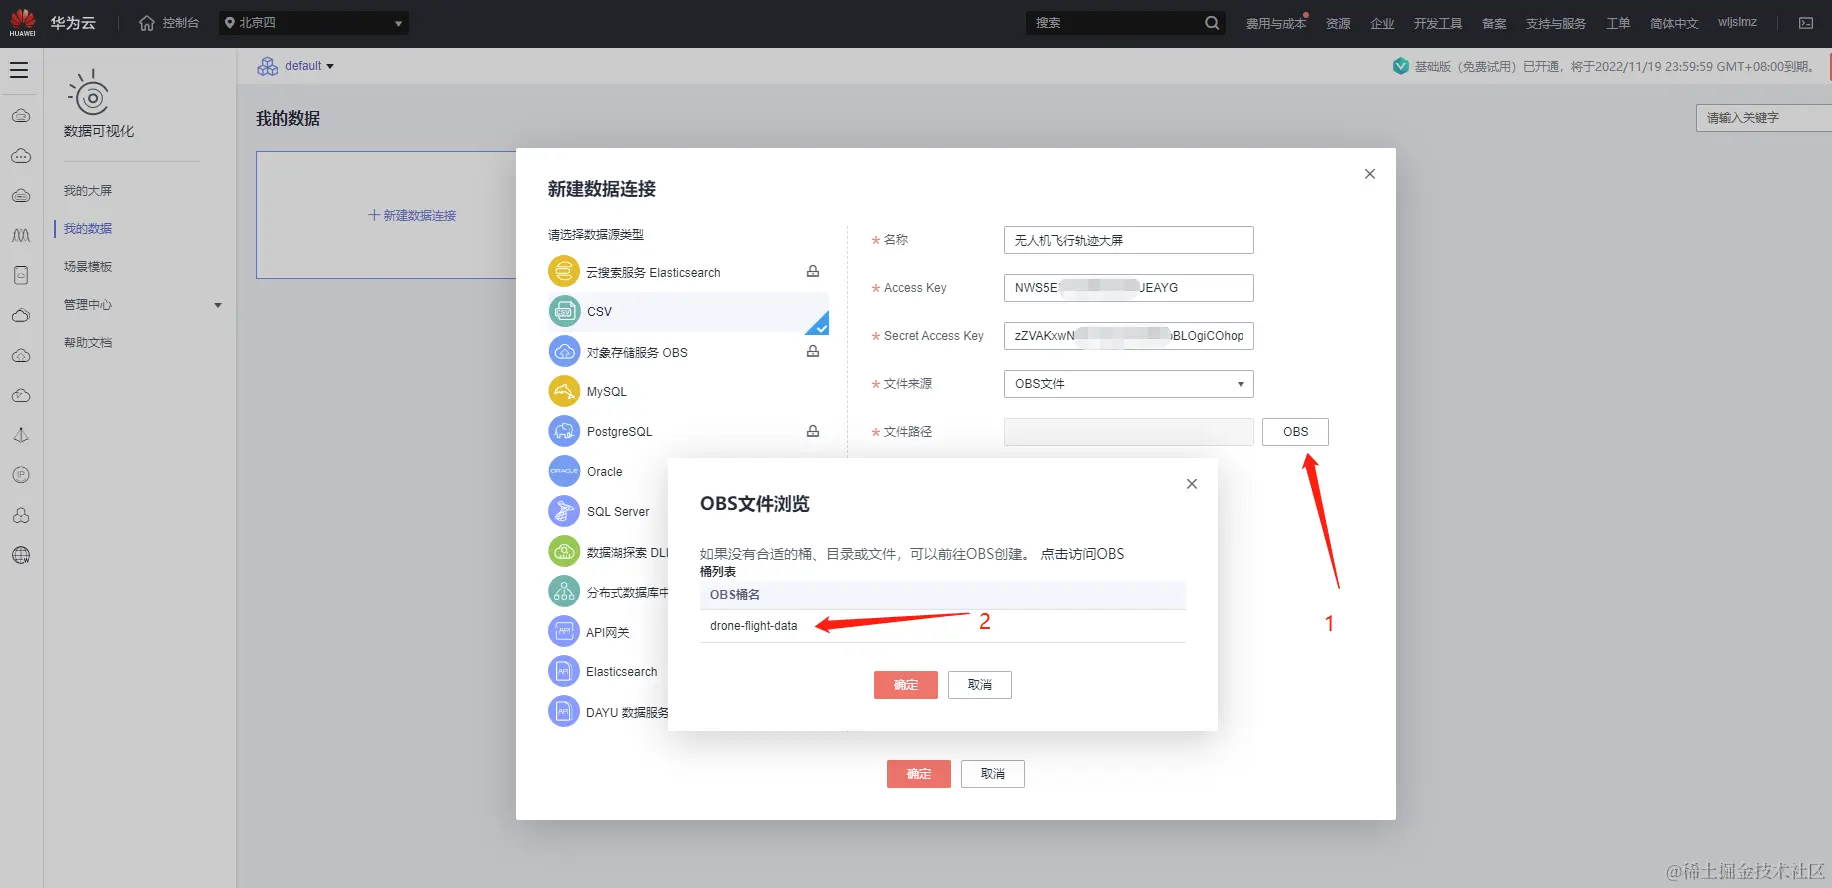Click the Huawei Cloud logo
Viewport: 1832px width, 888px height.
tap(22, 23)
